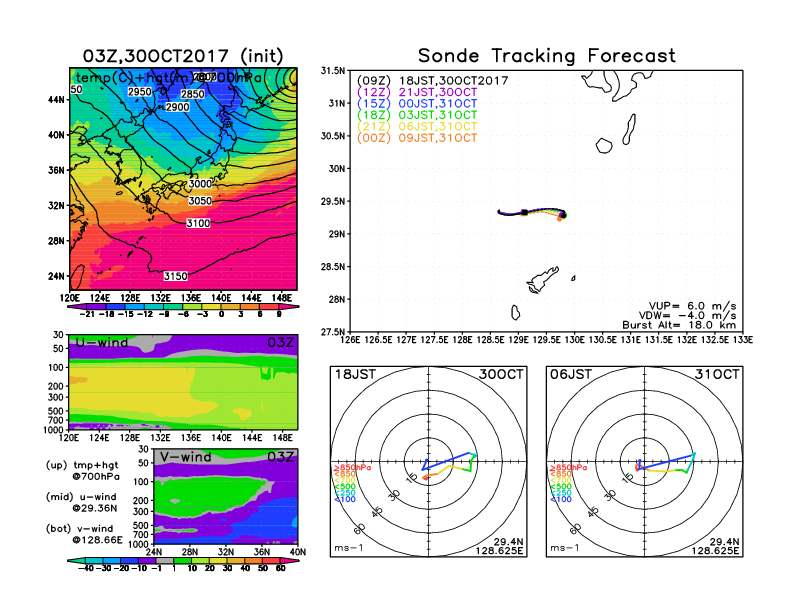Click "<100" in the 06JST hodograph legend
Screen dimensions: 792x612
point(561,499)
